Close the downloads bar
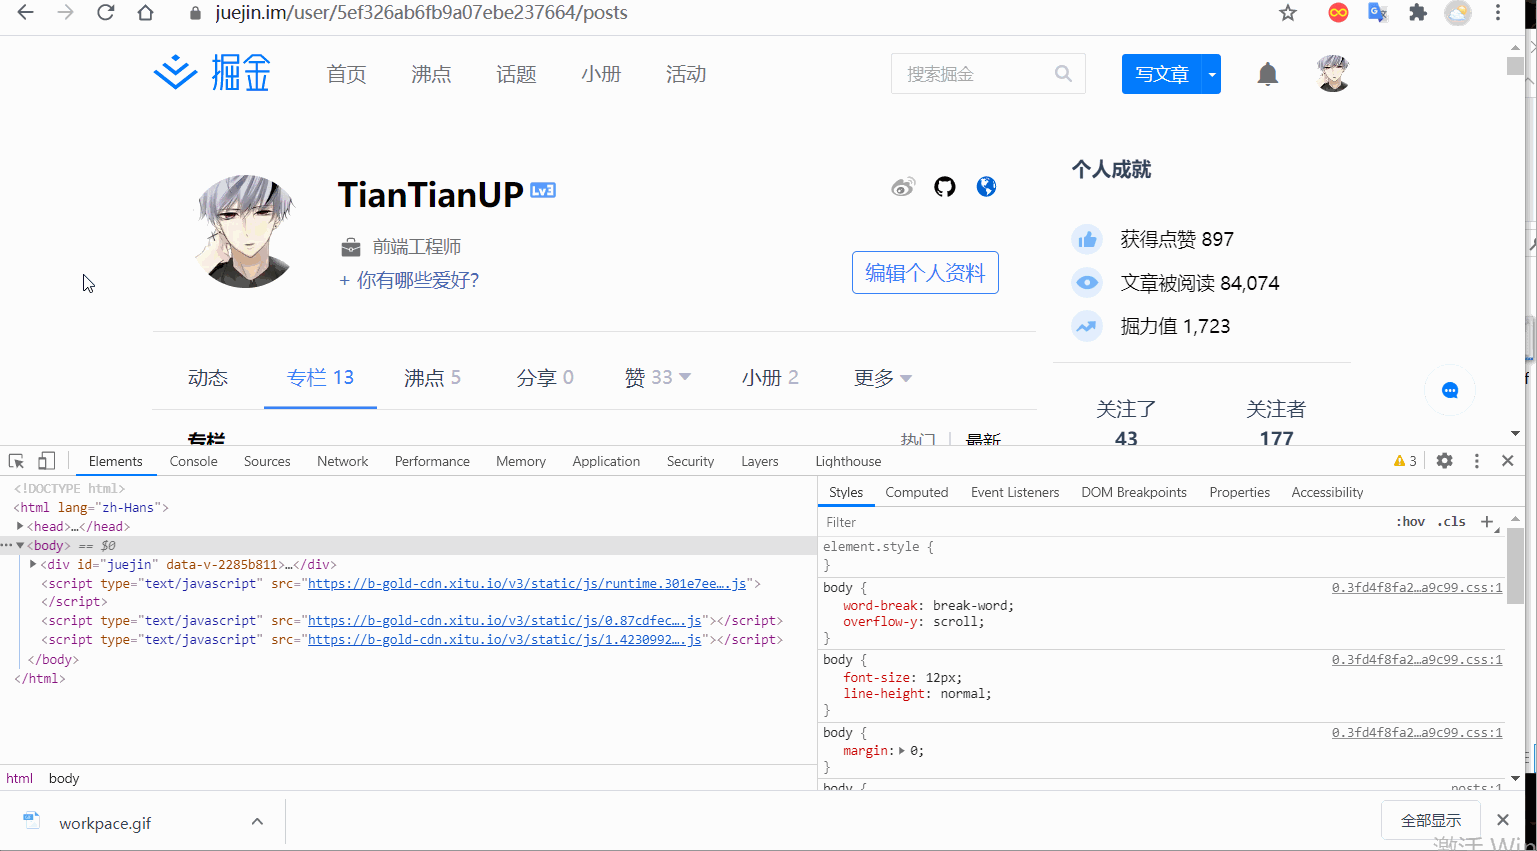The image size is (1537, 851). [1503, 820]
